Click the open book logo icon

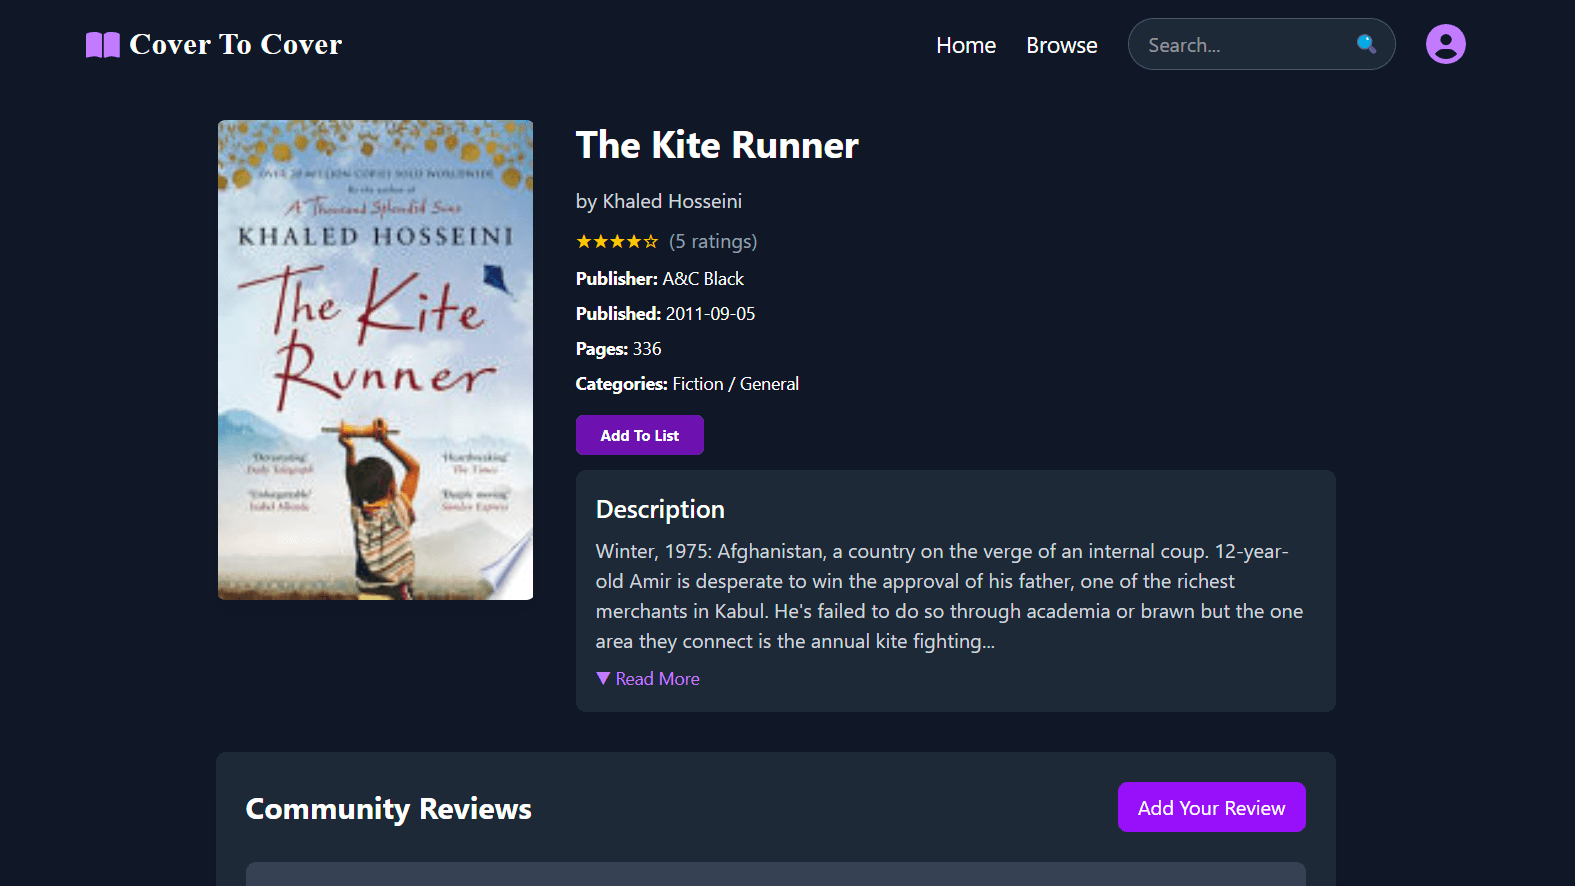coord(103,45)
